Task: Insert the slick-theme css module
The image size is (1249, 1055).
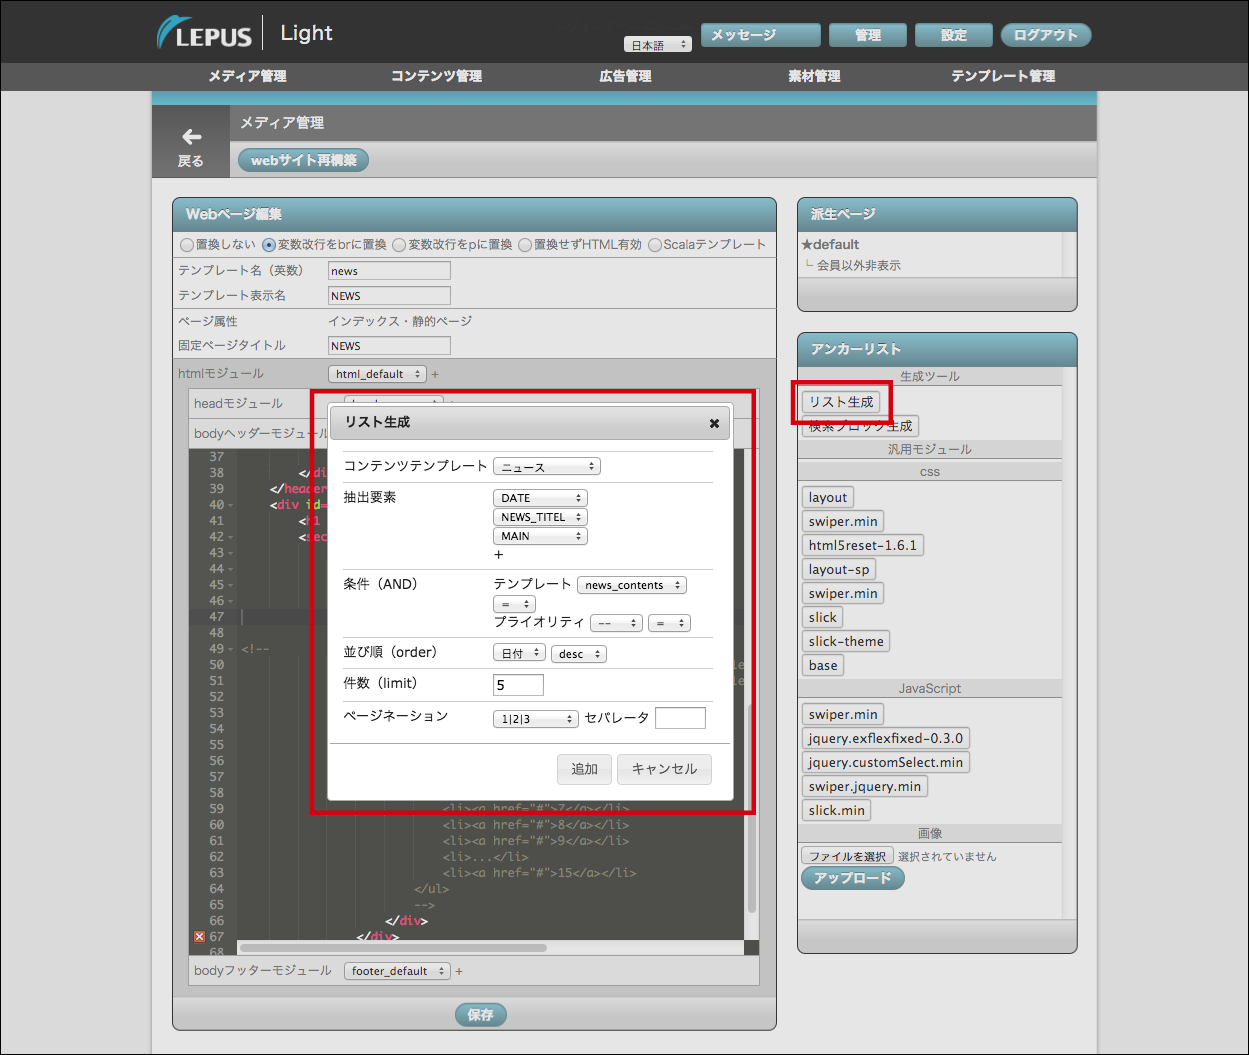Action: coord(846,641)
